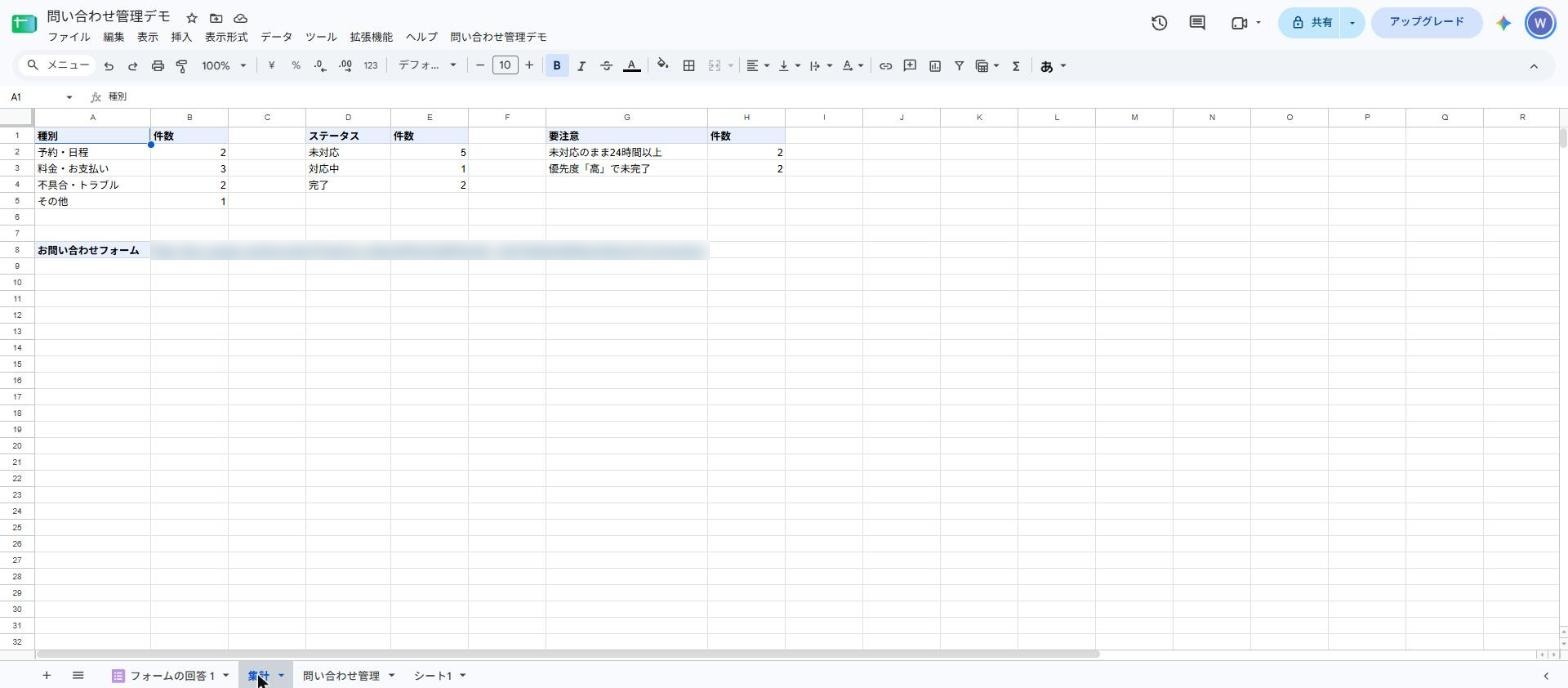Toggle italic formatting

581,66
